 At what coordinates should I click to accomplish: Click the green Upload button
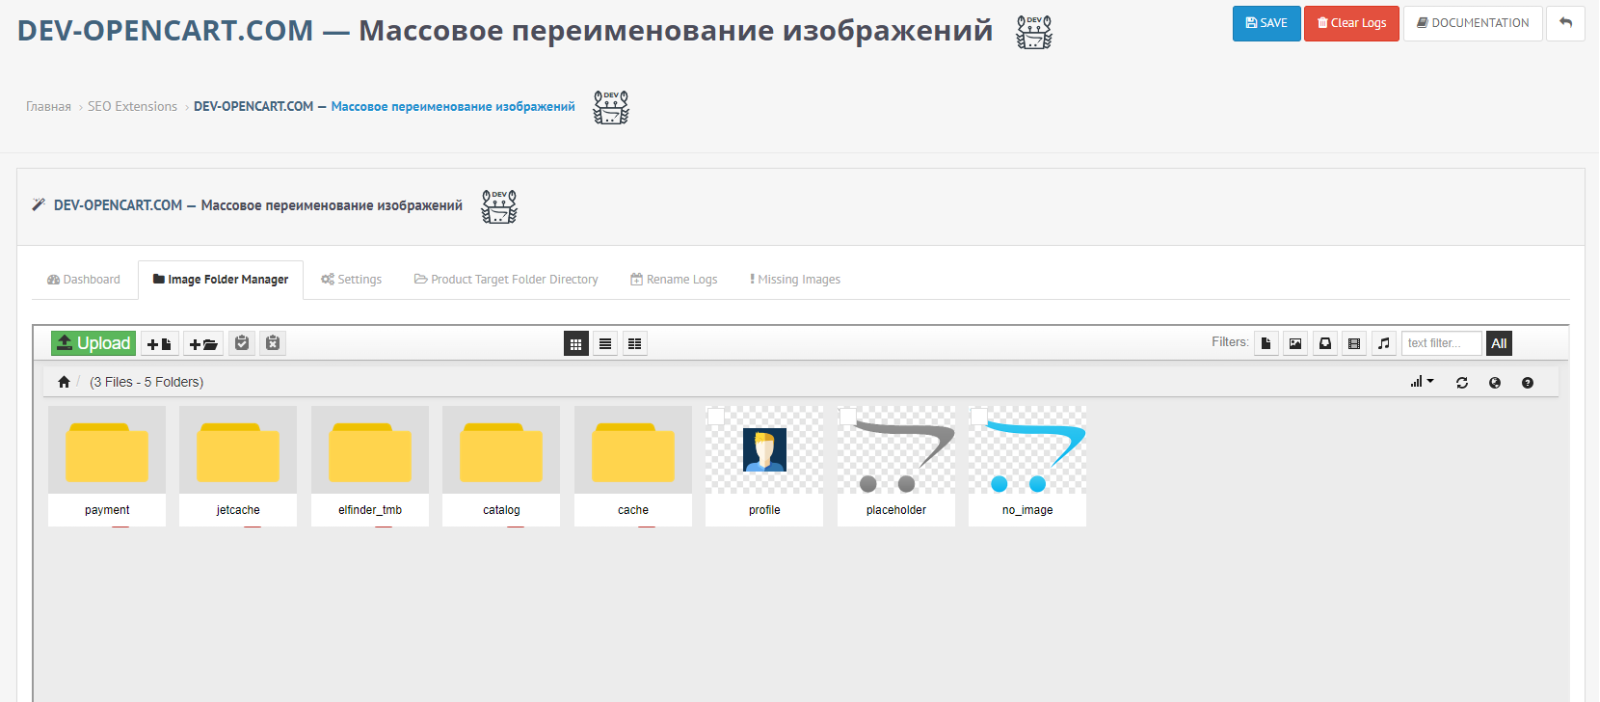[x=93, y=343]
